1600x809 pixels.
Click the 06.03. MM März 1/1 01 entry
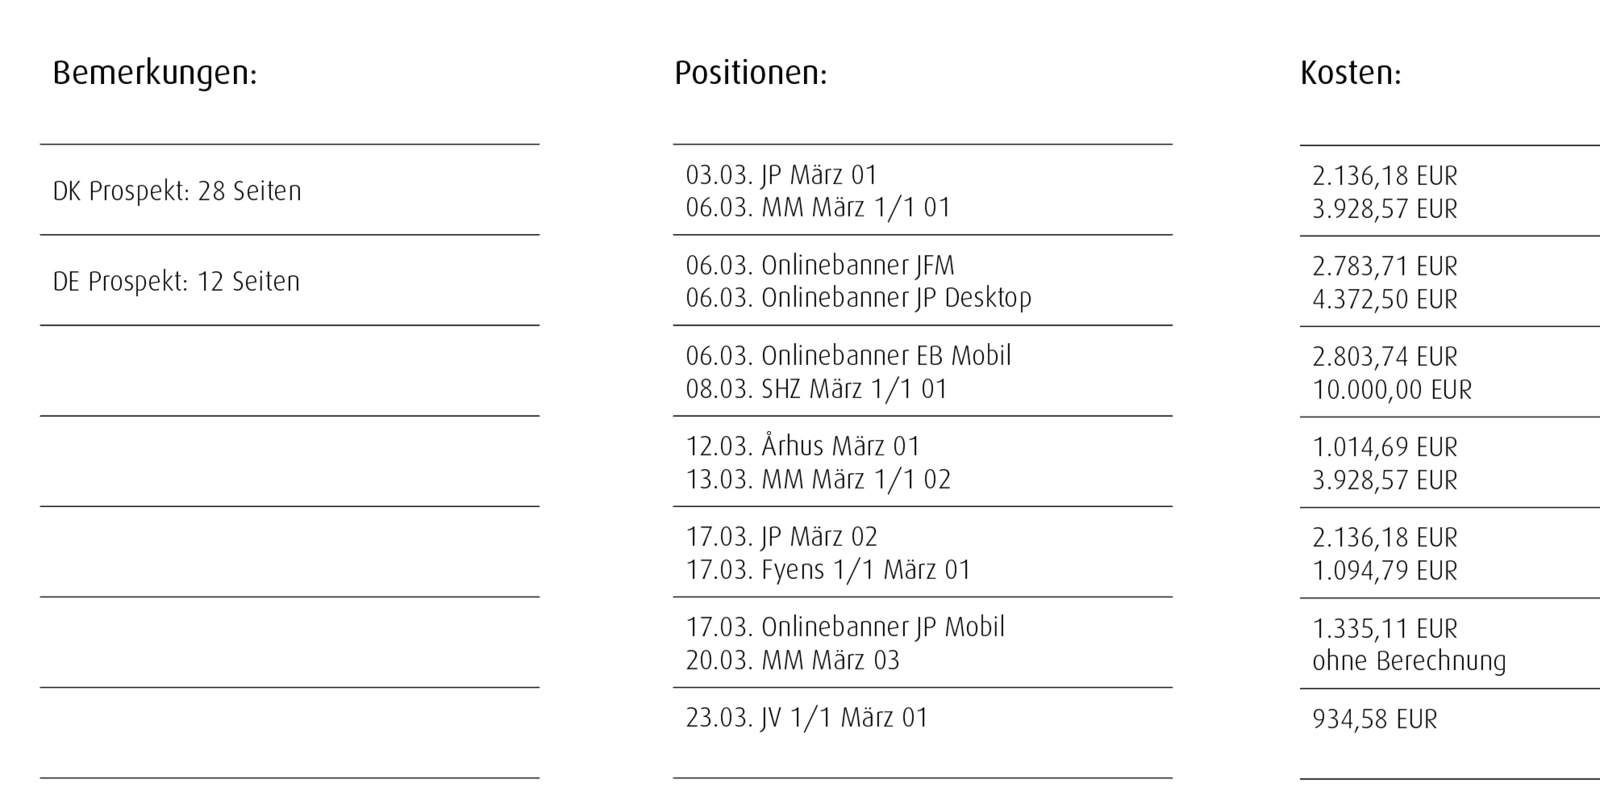[818, 208]
